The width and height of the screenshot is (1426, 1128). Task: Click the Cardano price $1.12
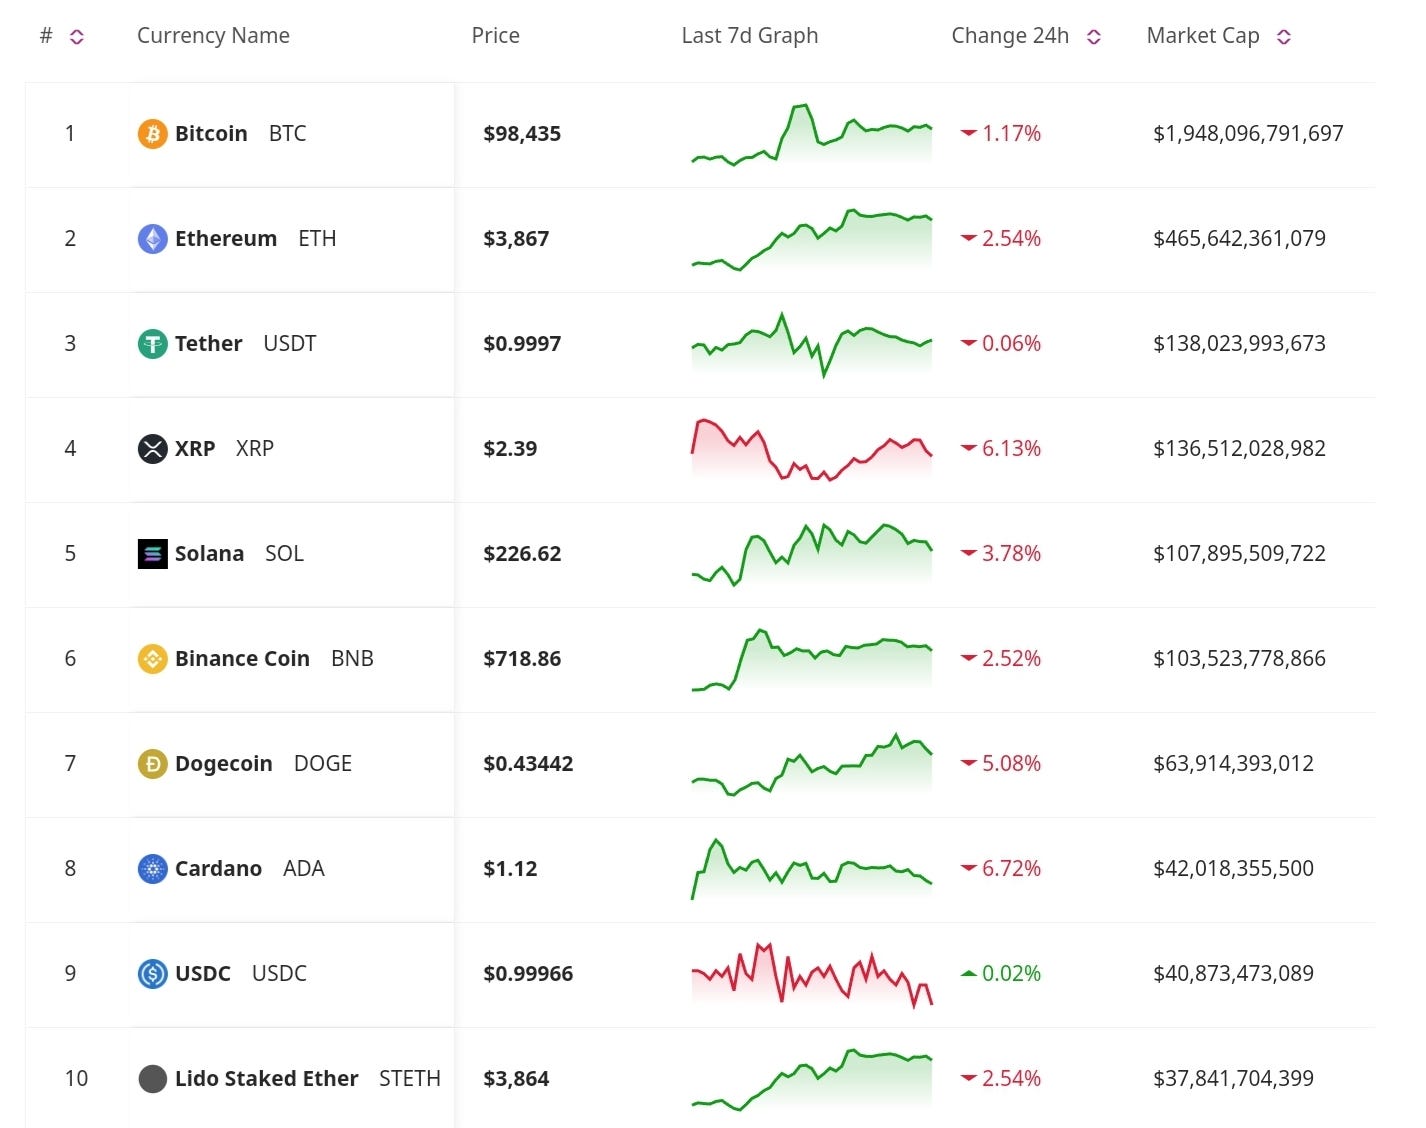point(510,868)
